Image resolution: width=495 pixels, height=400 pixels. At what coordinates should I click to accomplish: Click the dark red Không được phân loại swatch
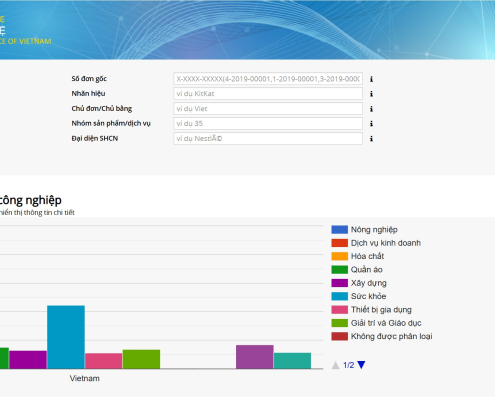point(340,336)
